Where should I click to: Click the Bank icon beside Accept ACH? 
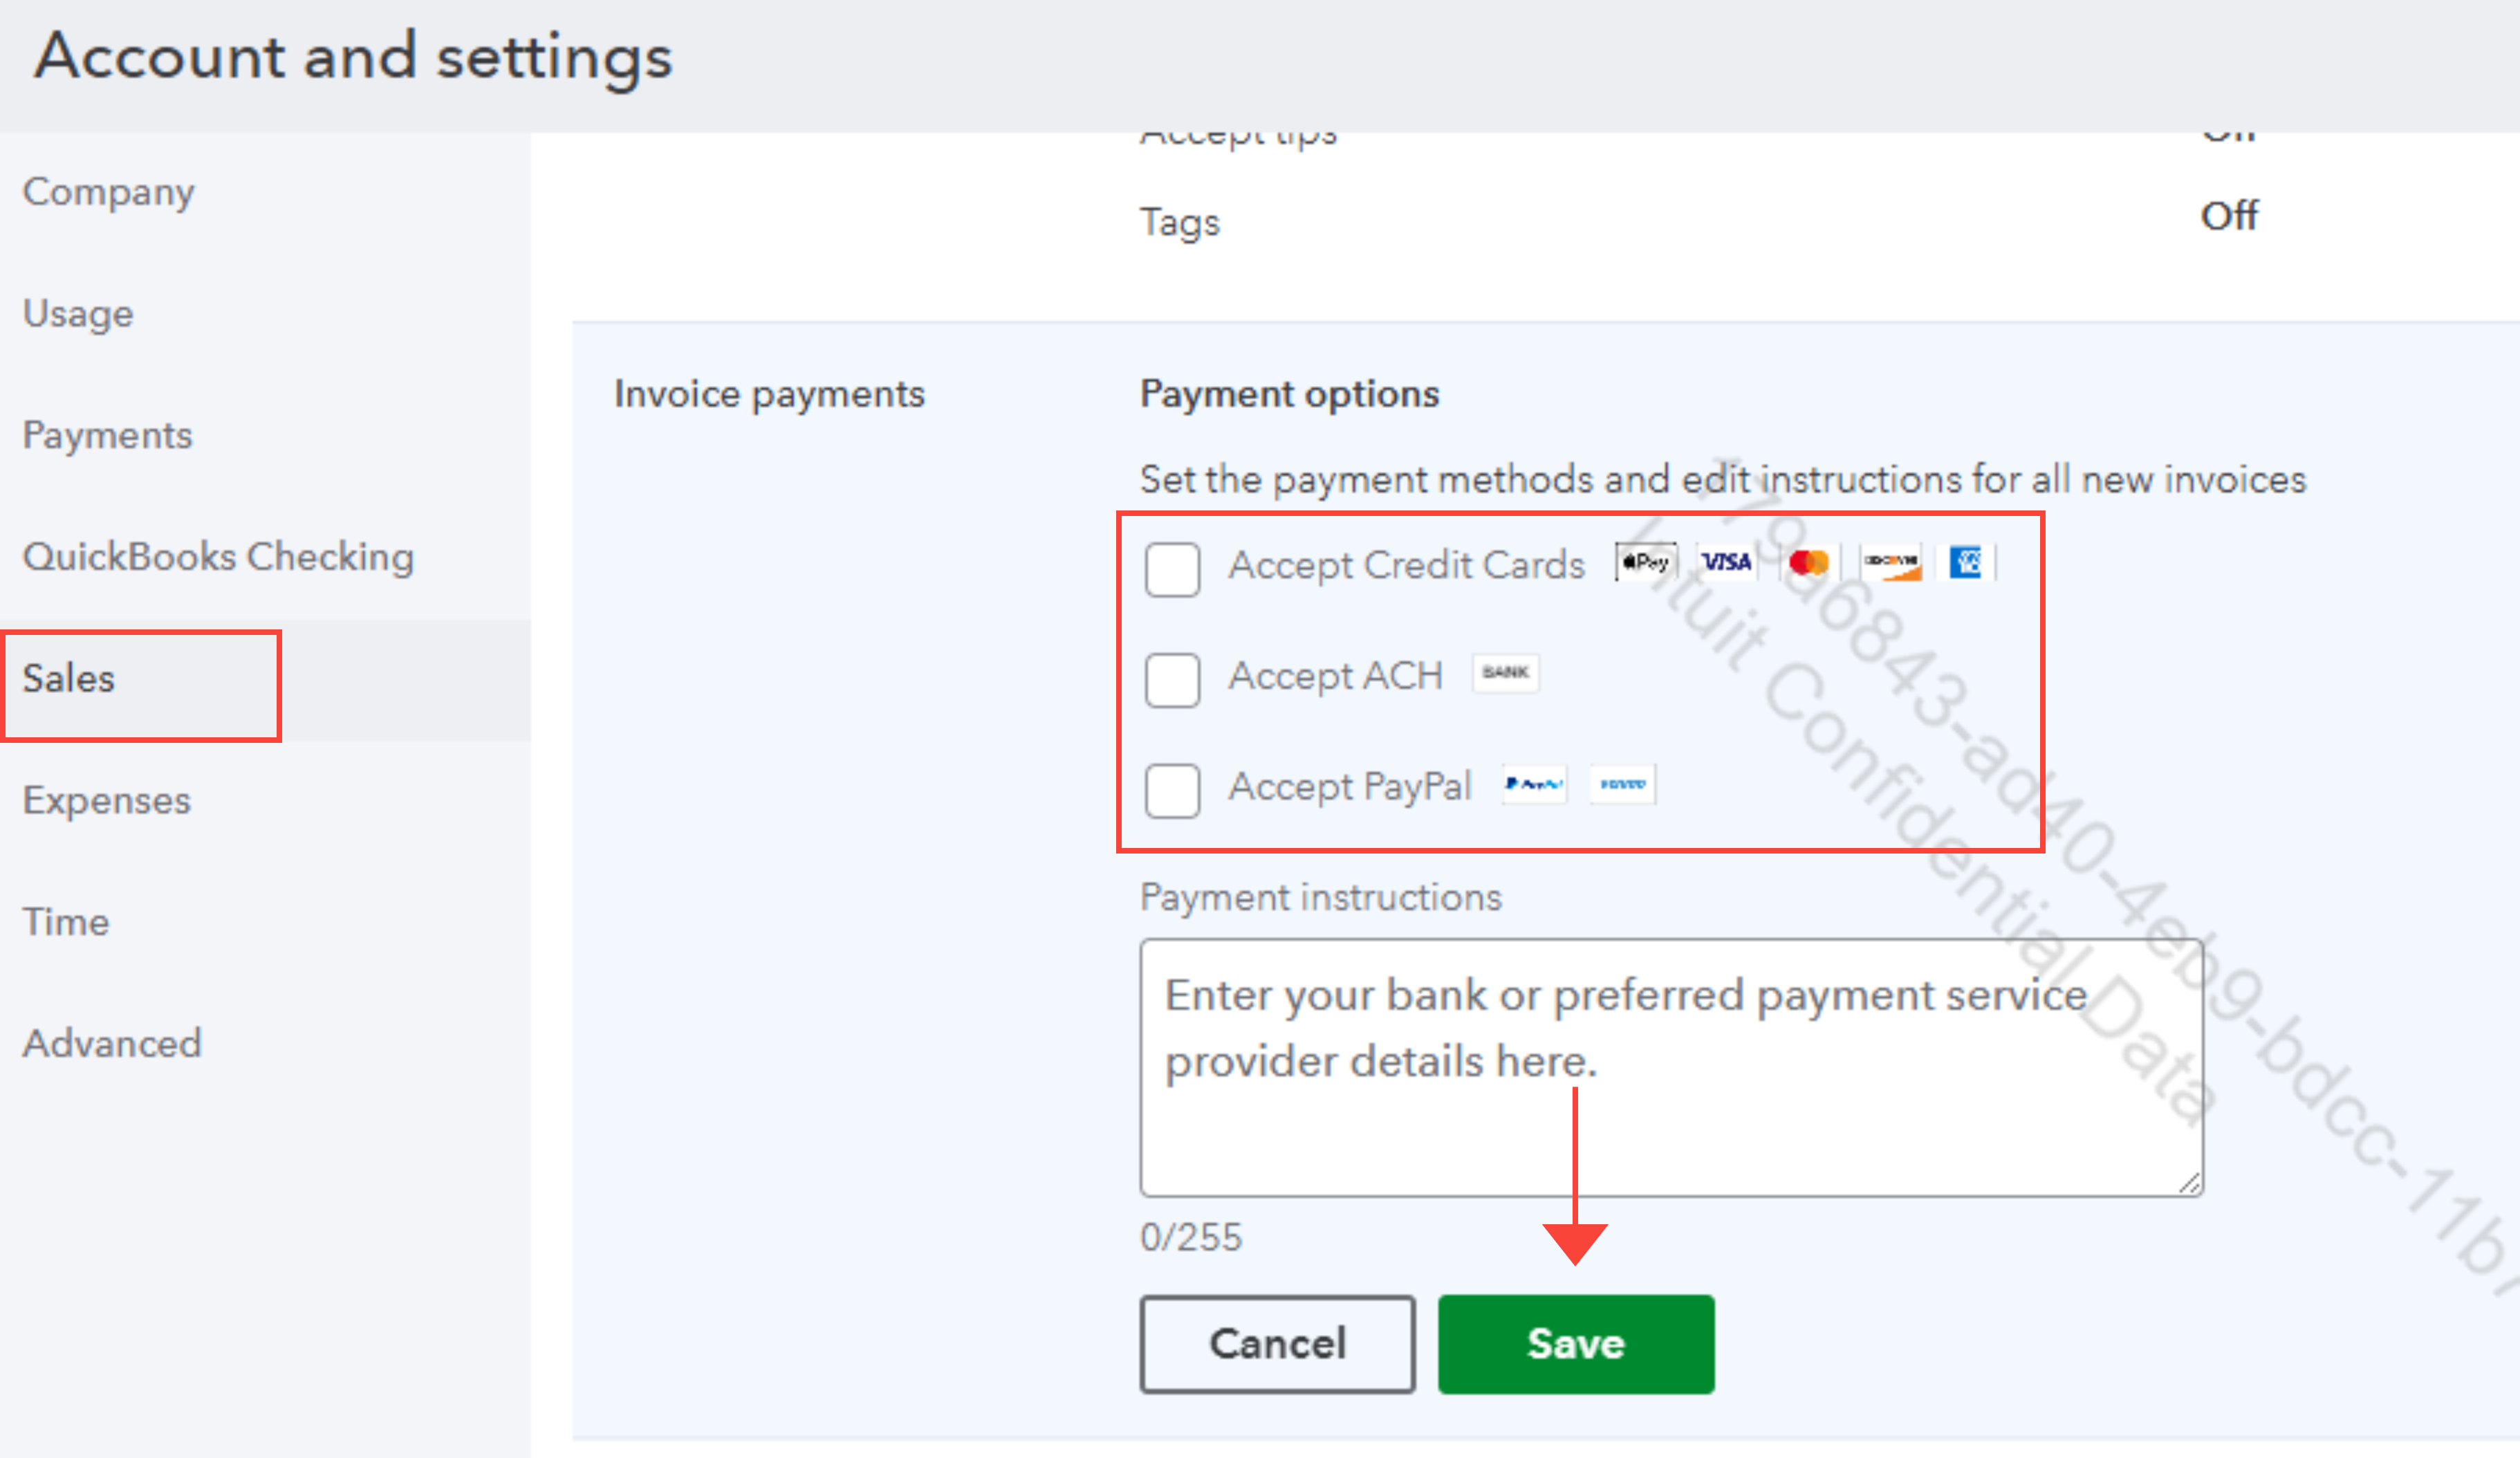click(1506, 673)
